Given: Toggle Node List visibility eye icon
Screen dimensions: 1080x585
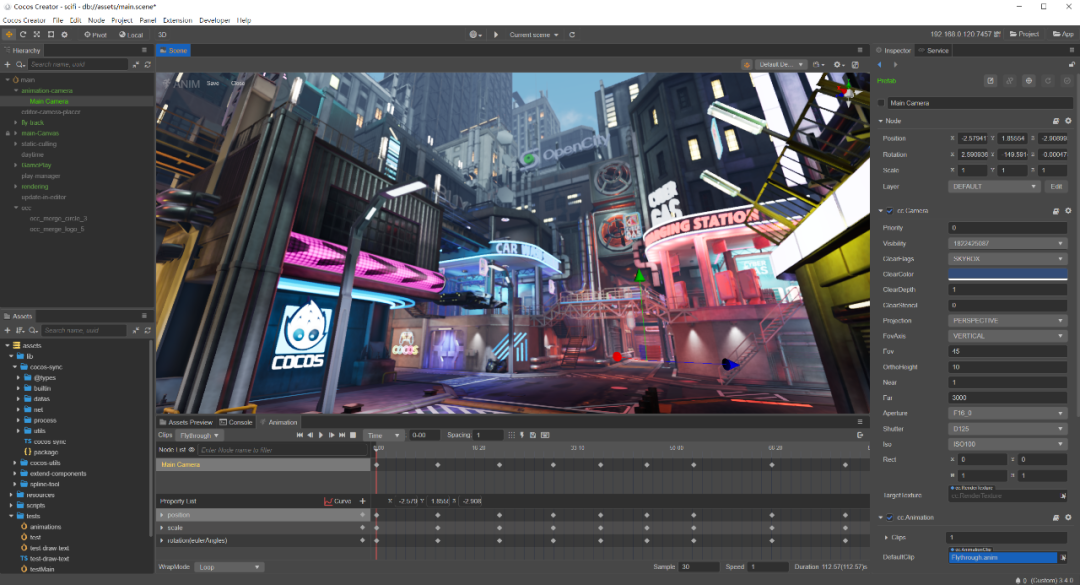Looking at the screenshot, I should 191,450.
